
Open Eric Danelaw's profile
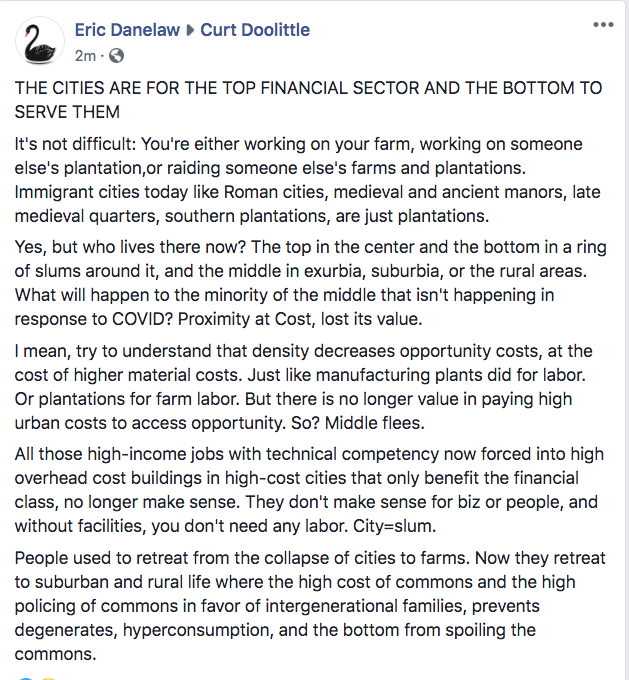tap(127, 30)
